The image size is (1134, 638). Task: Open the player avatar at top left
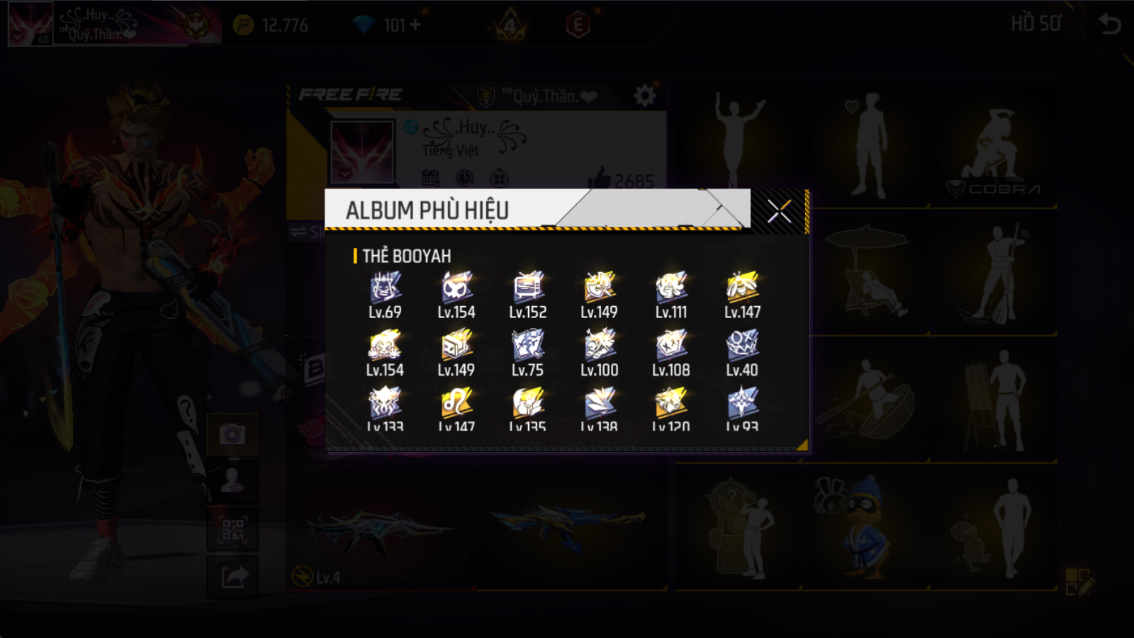(30, 24)
